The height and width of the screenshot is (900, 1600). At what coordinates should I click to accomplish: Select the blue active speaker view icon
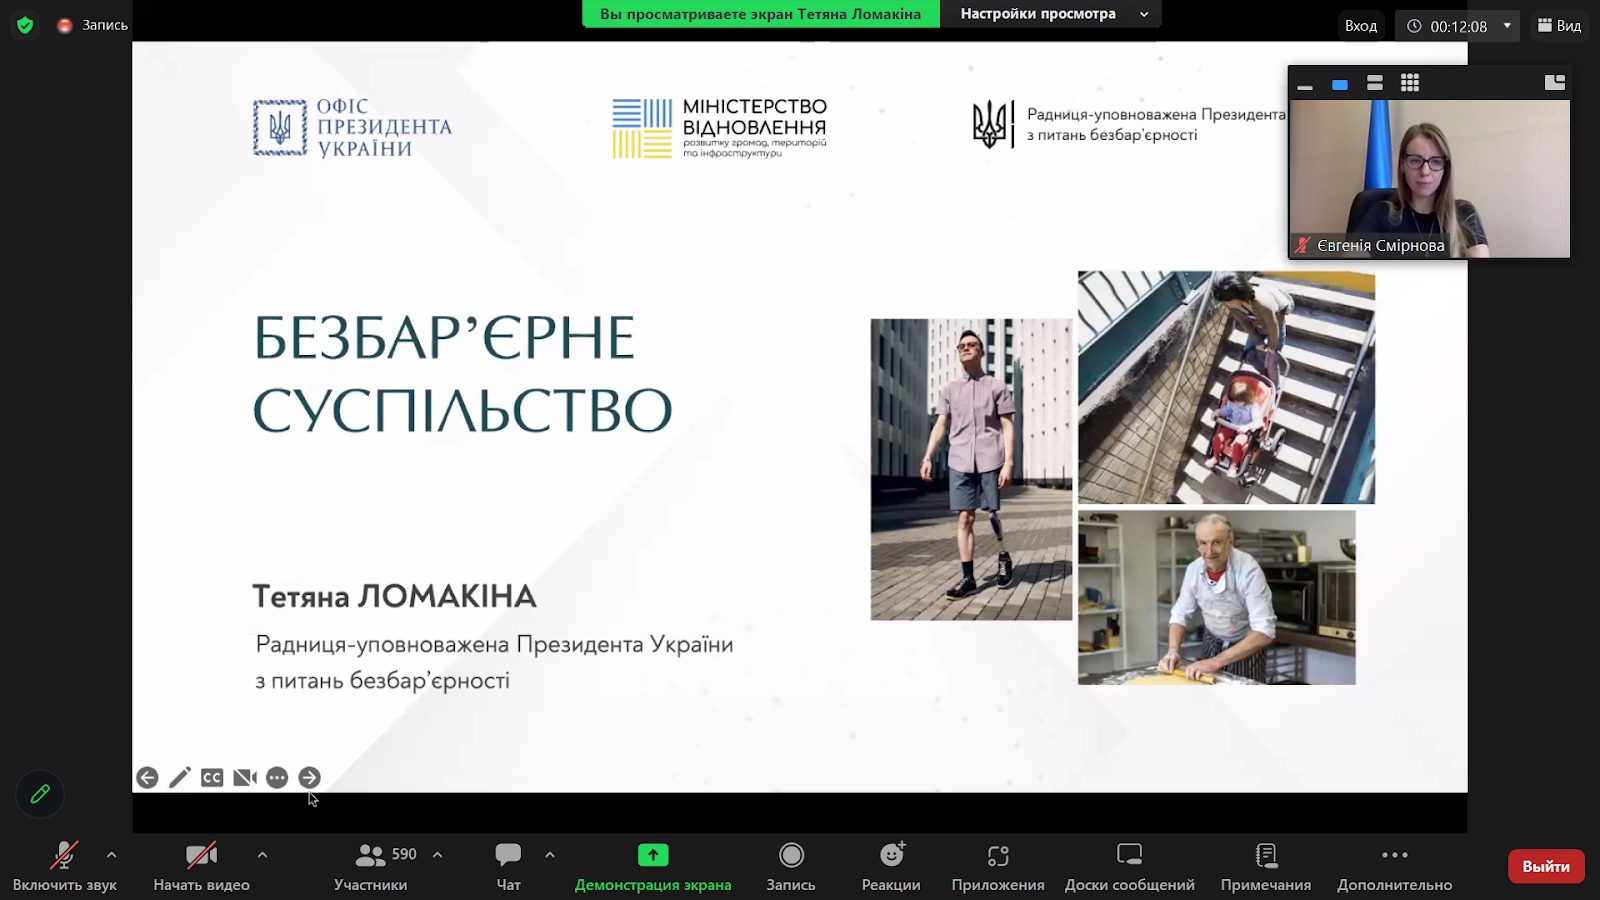tap(1340, 84)
